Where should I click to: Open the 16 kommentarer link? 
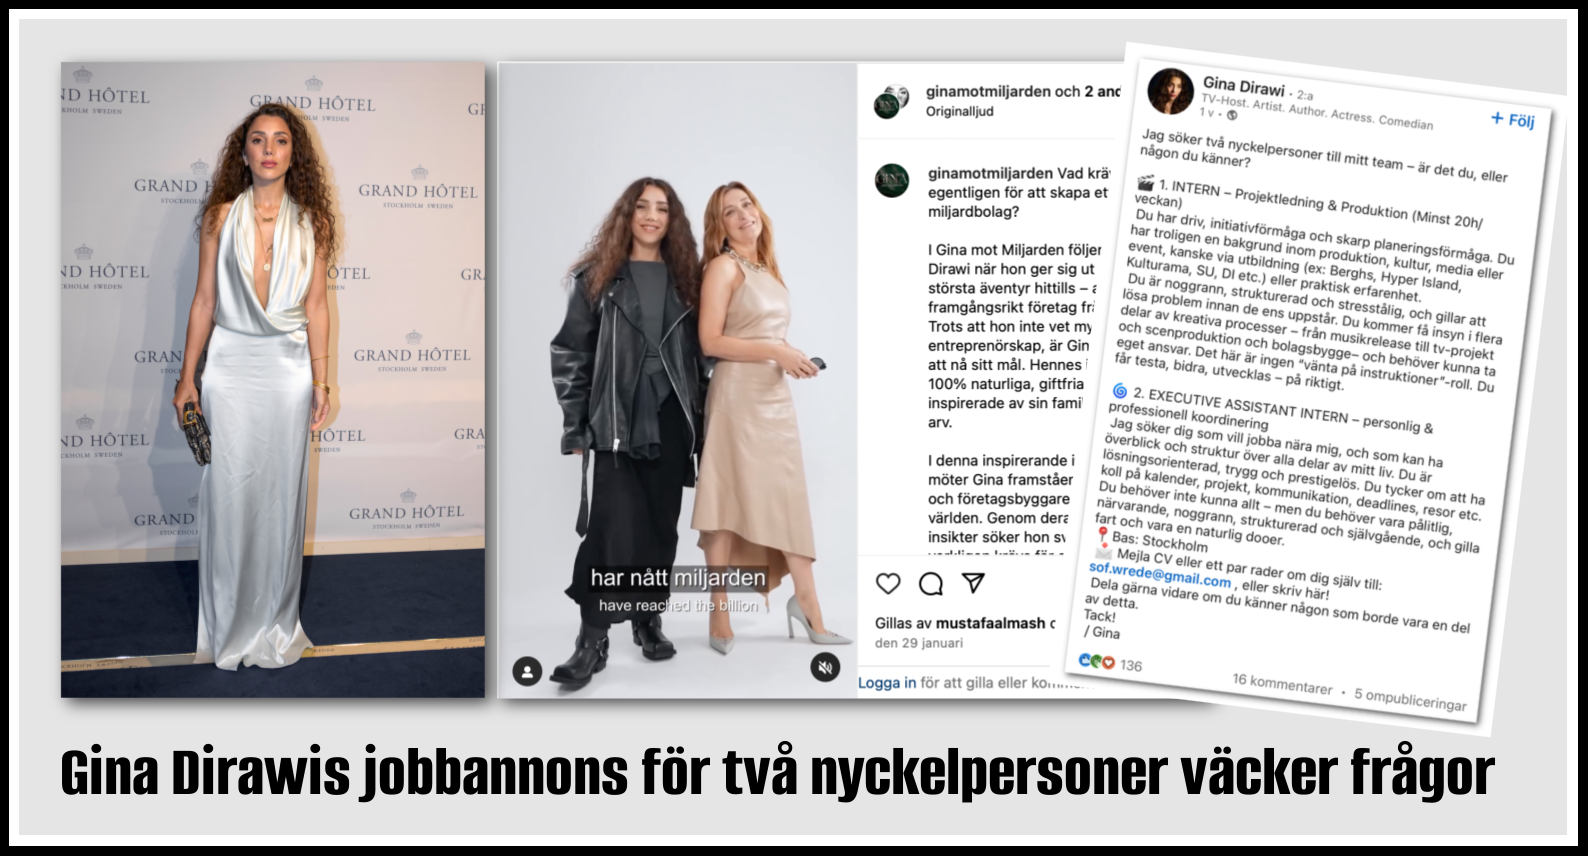[x=1282, y=684]
